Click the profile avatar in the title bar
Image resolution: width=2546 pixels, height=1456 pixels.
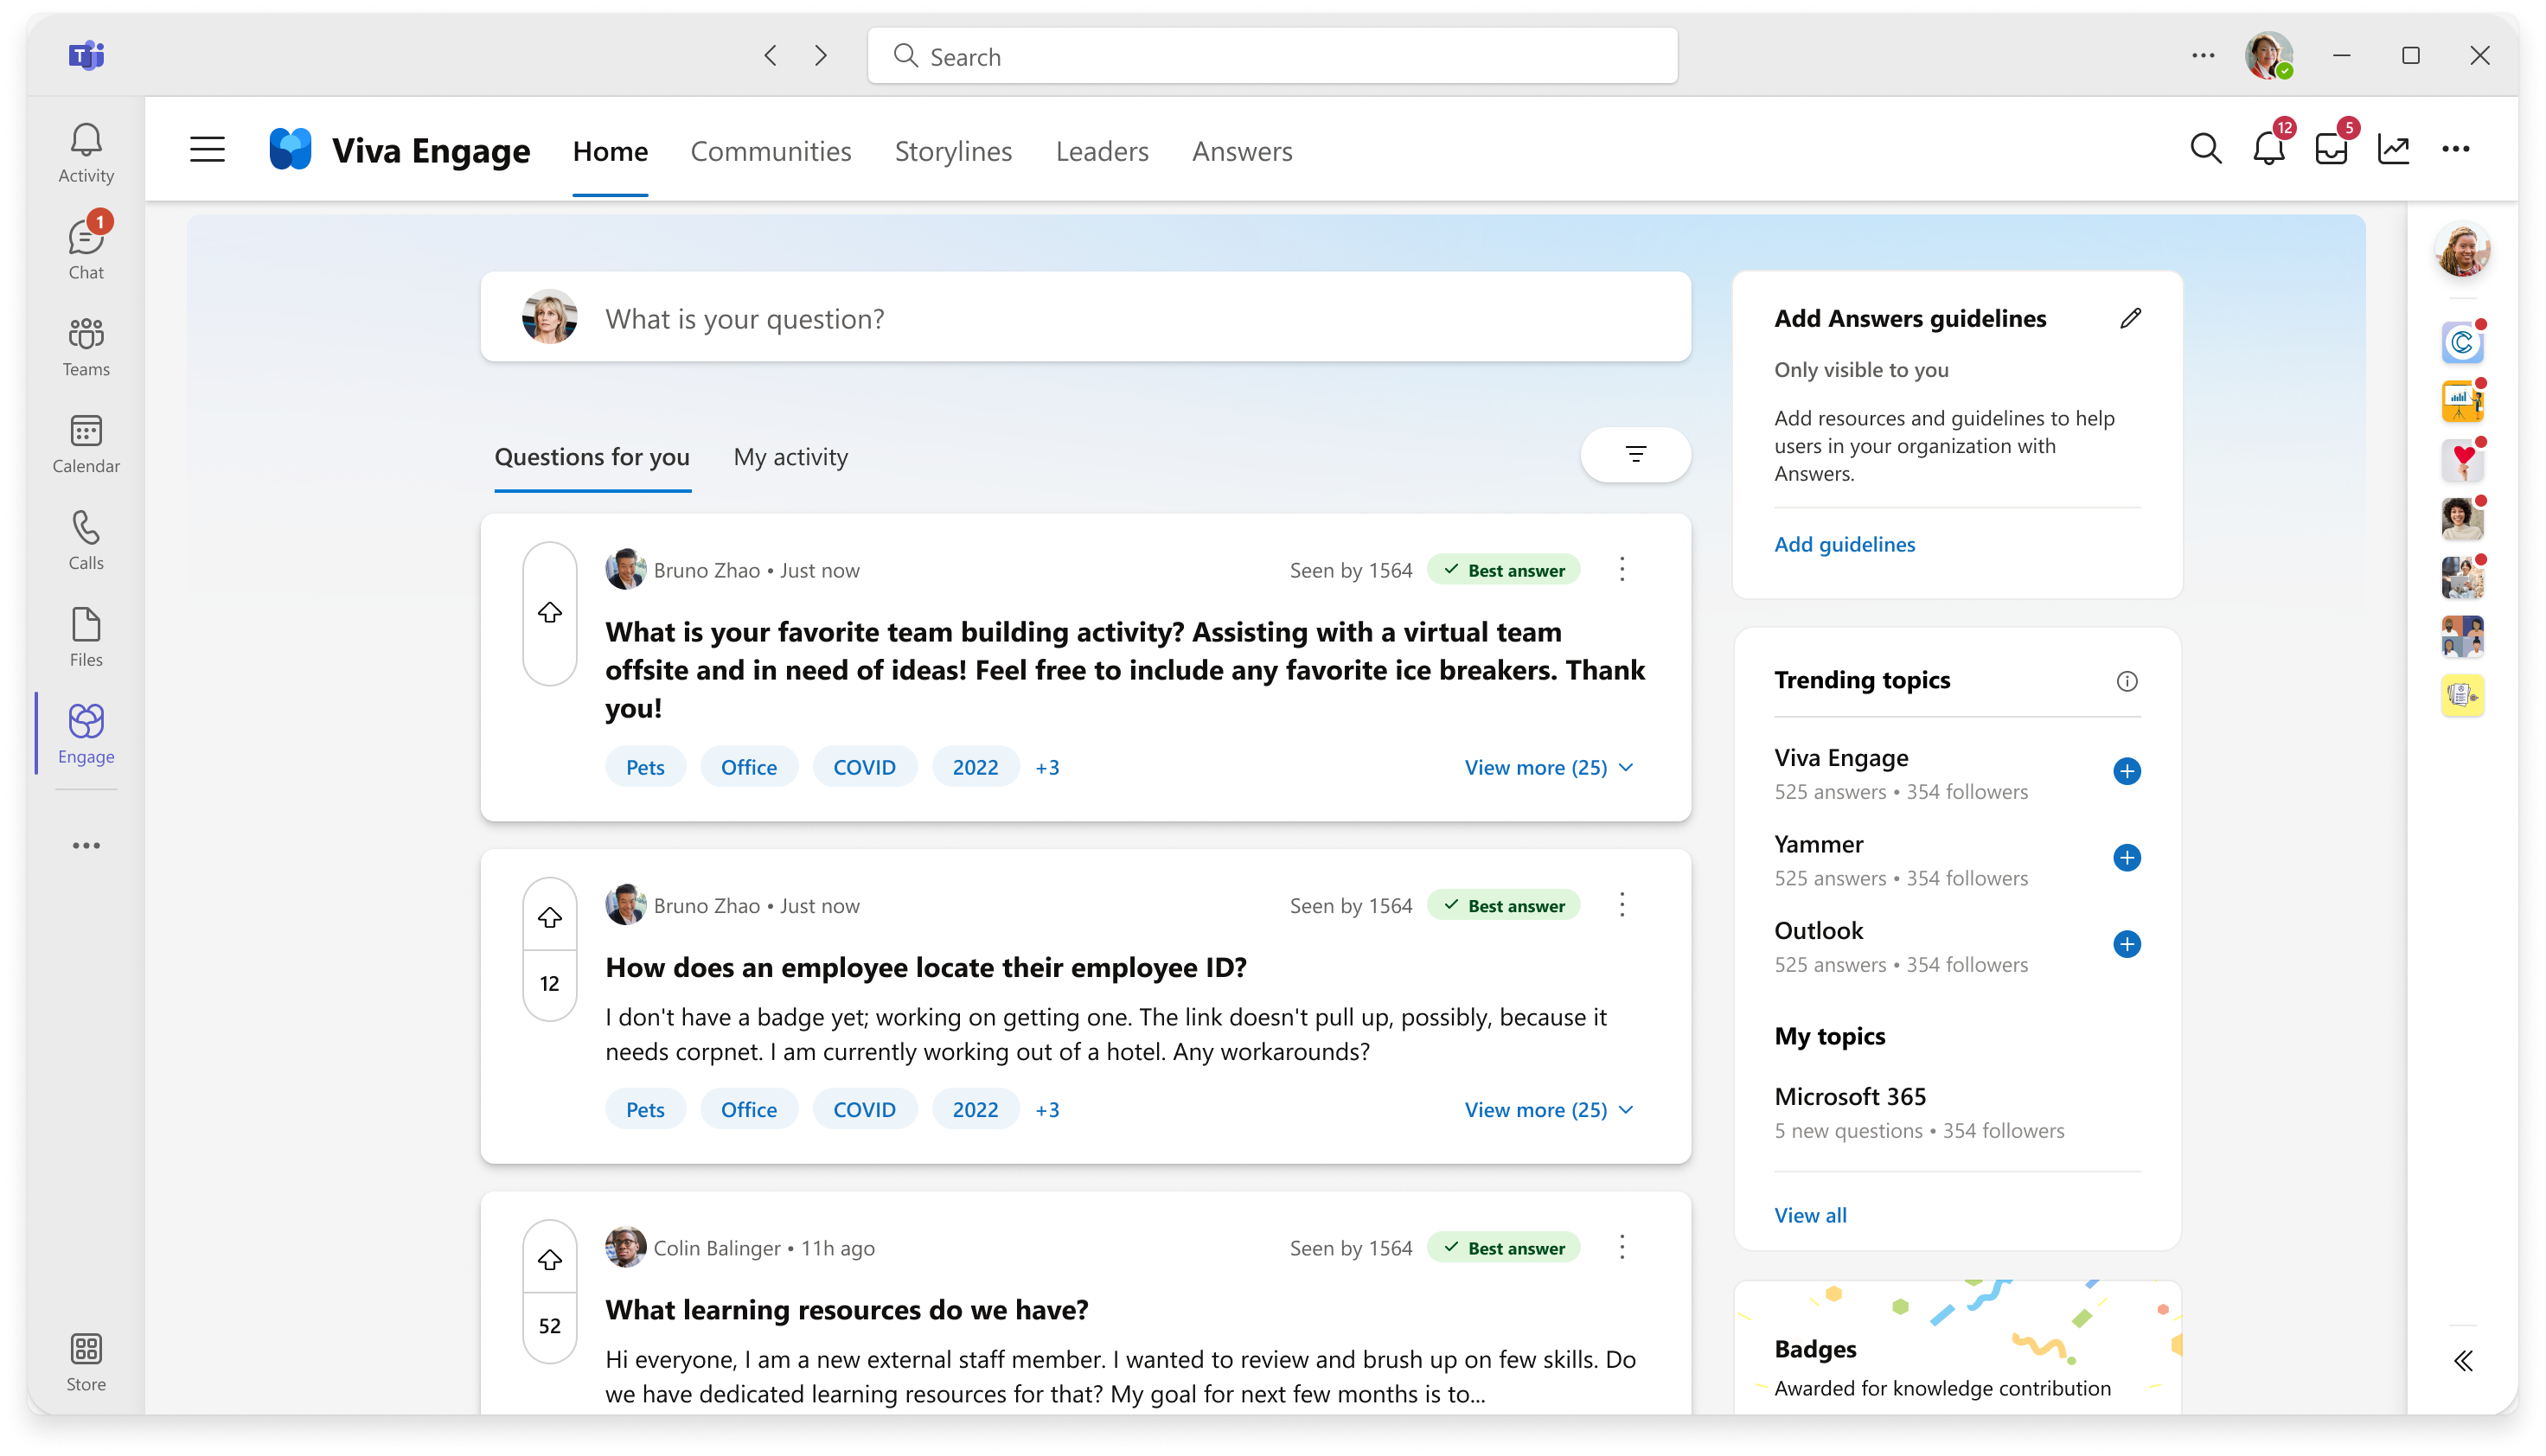coord(2269,56)
